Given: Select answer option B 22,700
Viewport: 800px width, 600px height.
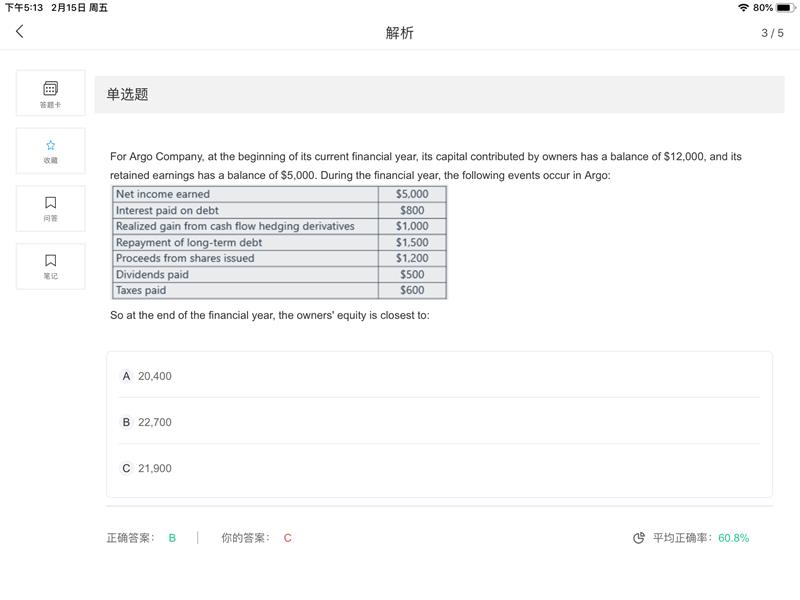Looking at the screenshot, I should (439, 422).
